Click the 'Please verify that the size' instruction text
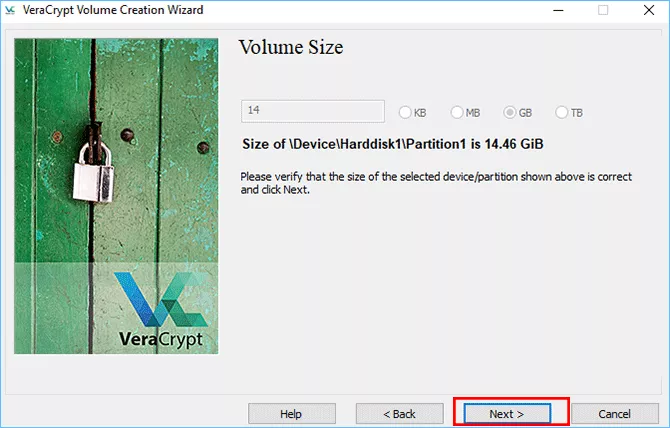670x428 pixels. pos(436,183)
